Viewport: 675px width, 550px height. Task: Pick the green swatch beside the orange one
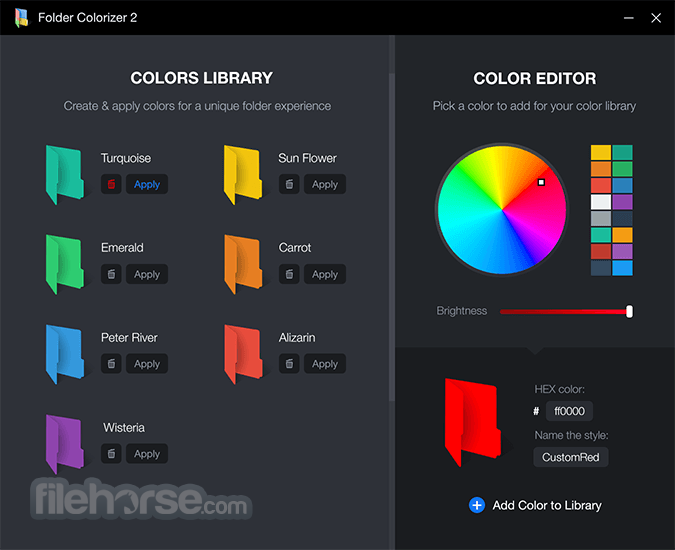pos(622,169)
